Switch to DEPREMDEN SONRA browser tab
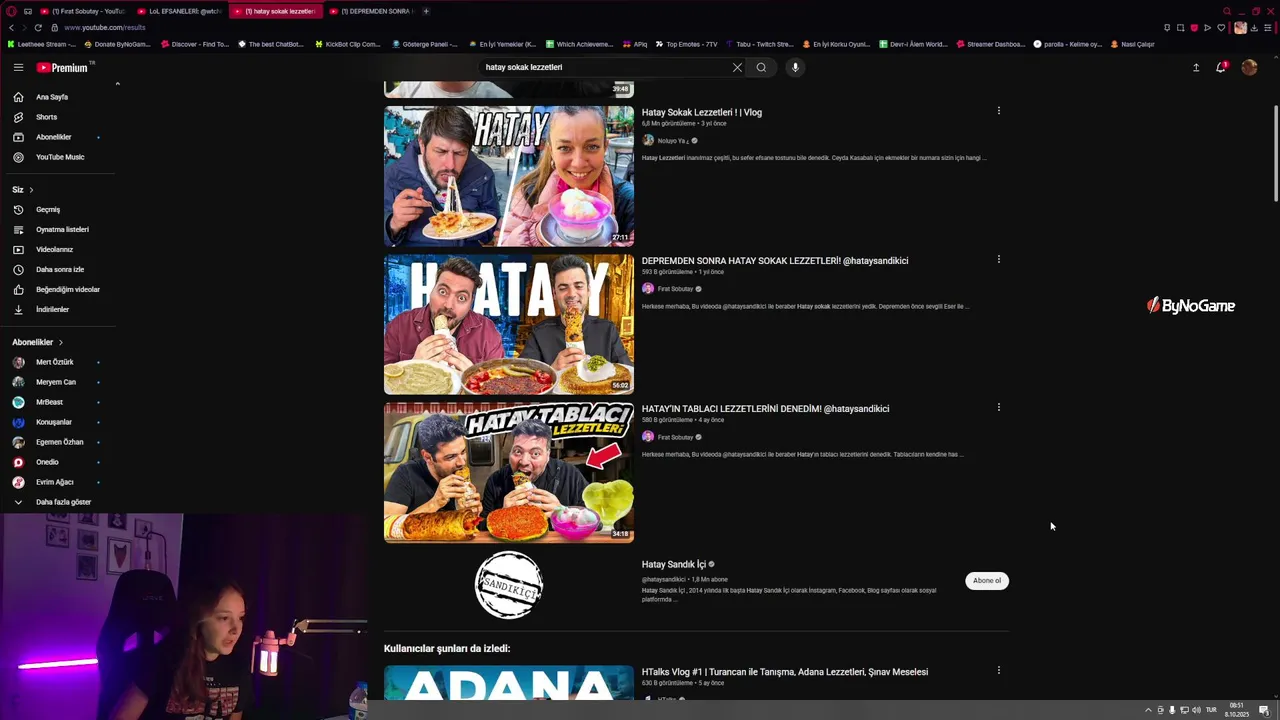This screenshot has width=1280, height=720. (372, 11)
